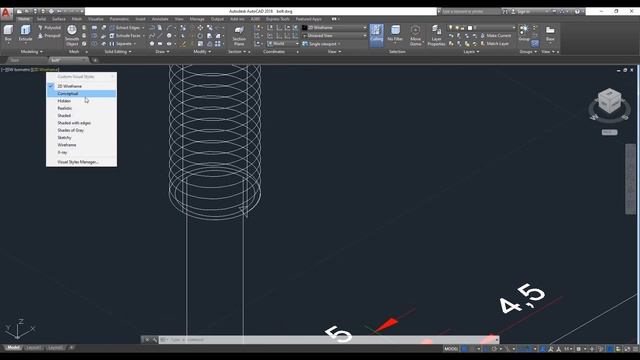Expand the Modeling panel
This screenshot has width=640, height=360.
[x=31, y=52]
